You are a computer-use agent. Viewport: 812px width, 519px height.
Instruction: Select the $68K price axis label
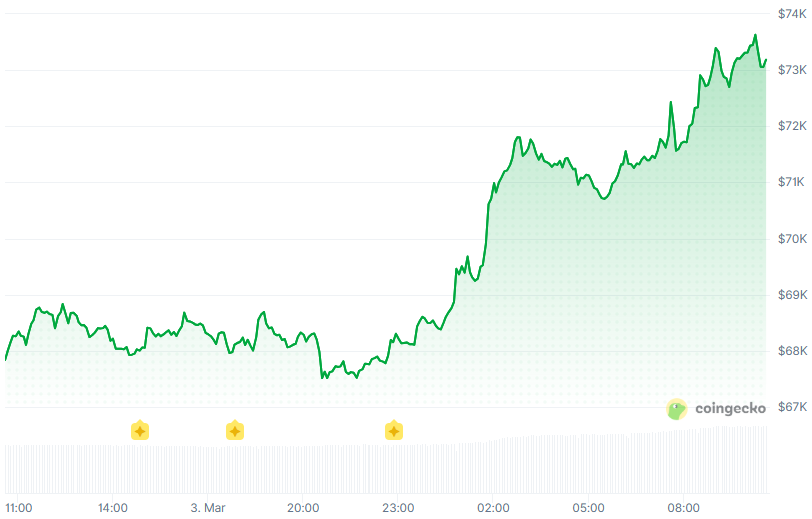coord(792,351)
